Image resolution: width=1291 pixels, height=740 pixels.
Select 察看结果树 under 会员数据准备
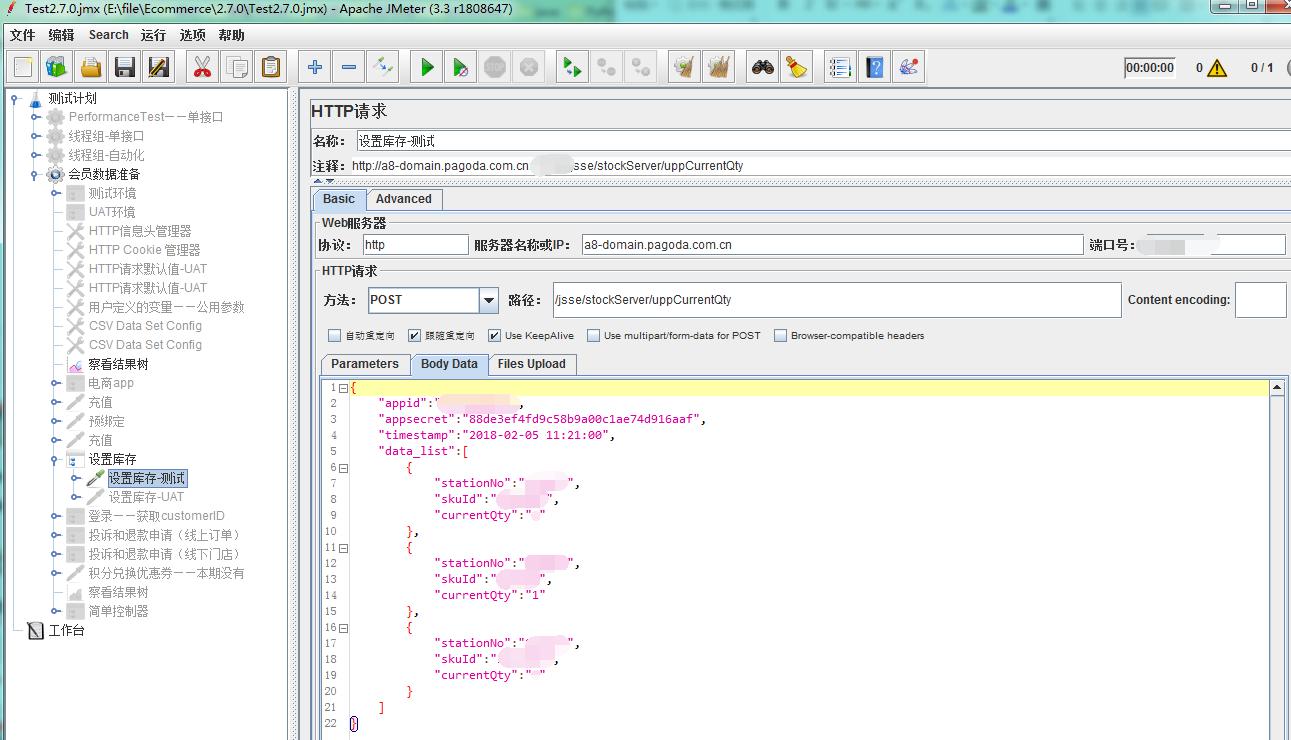(118, 364)
